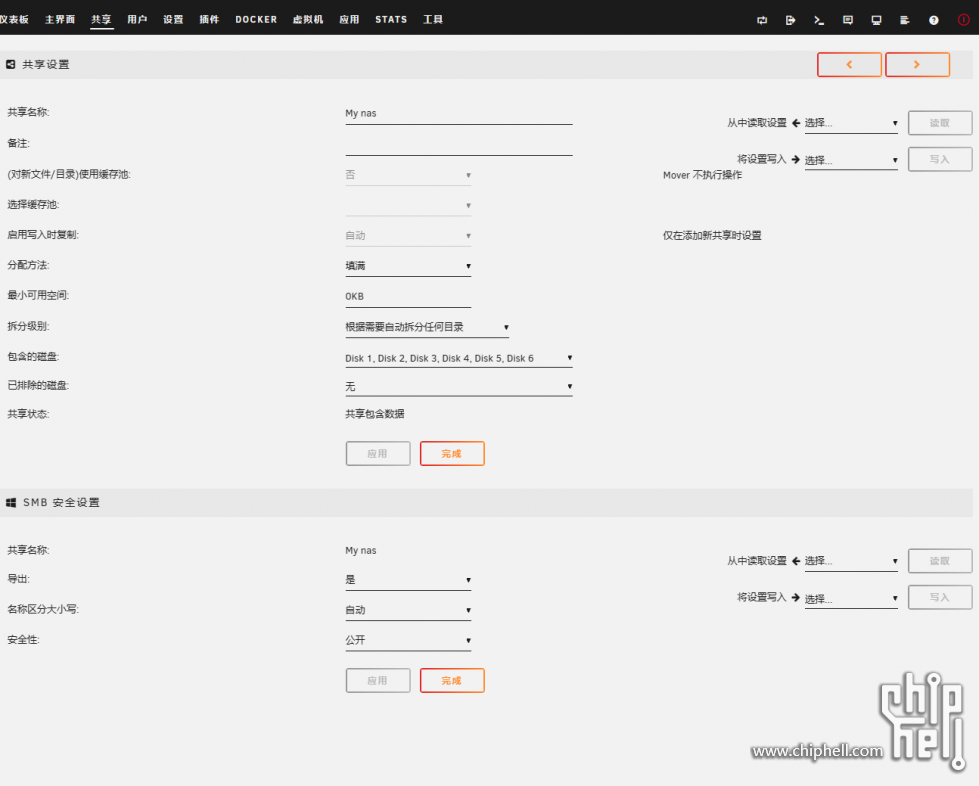Screen dimensions: 979x786
Task: Click 应用 button in SMB security
Action: [x=378, y=680]
